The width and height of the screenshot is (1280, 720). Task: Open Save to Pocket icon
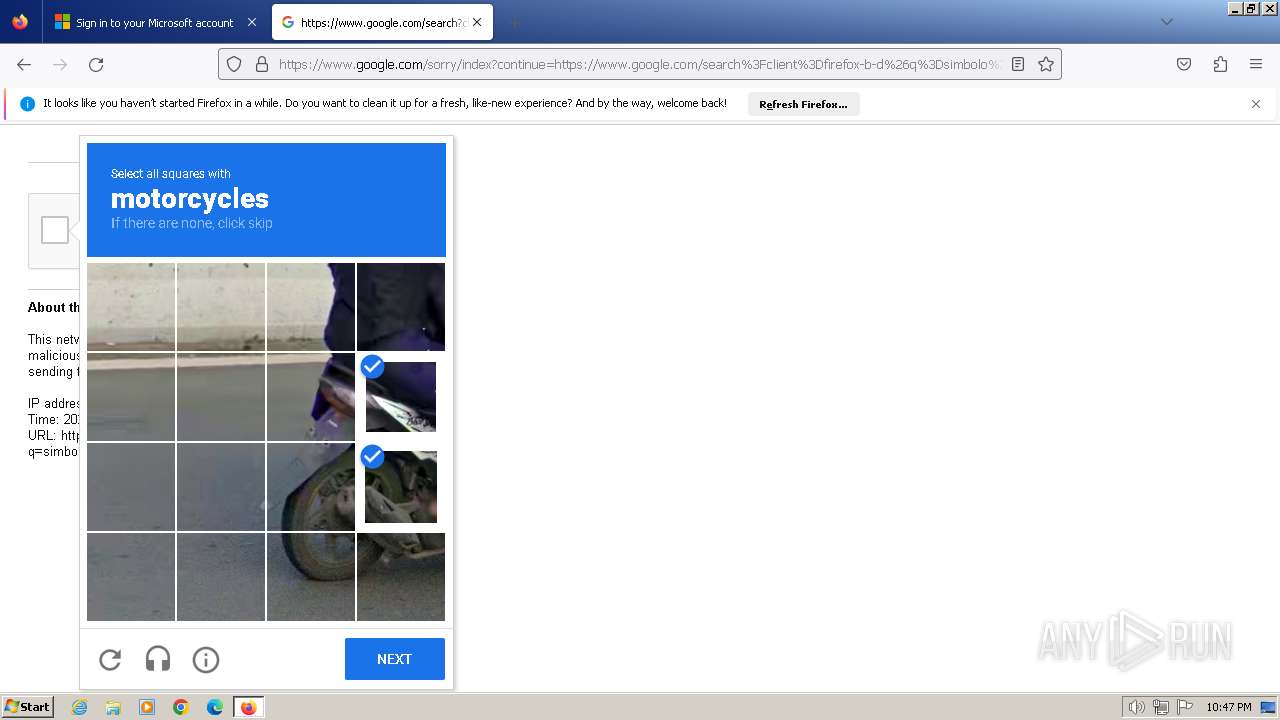pos(1184,64)
